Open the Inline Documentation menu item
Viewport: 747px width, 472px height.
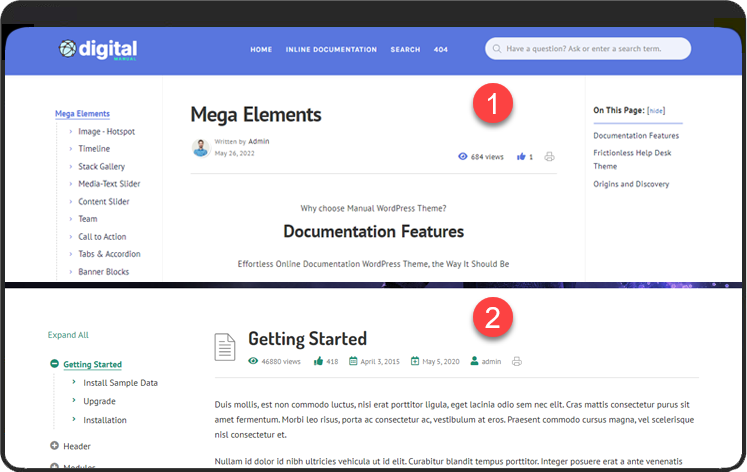331,49
